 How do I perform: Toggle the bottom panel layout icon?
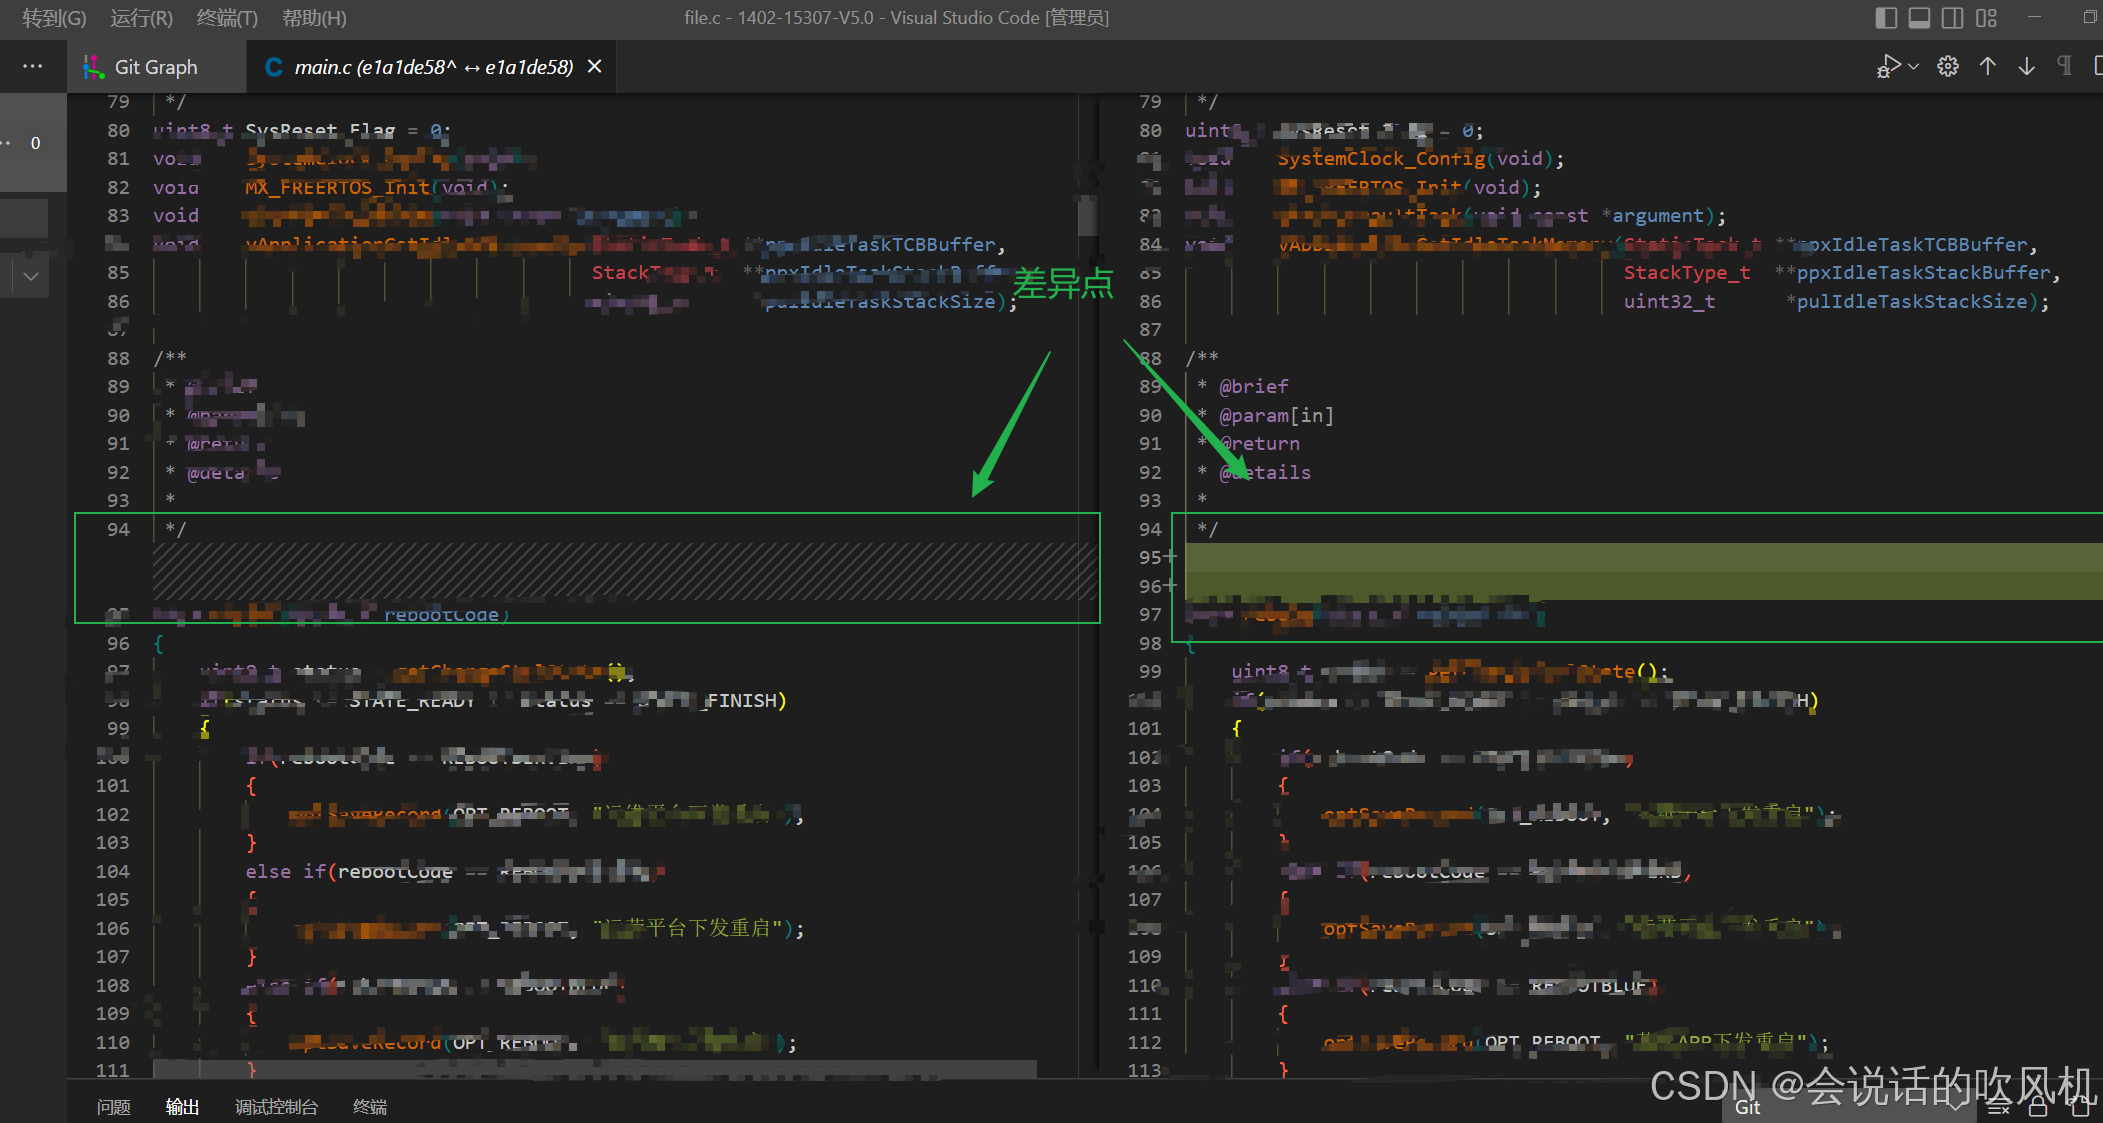pos(1919,18)
